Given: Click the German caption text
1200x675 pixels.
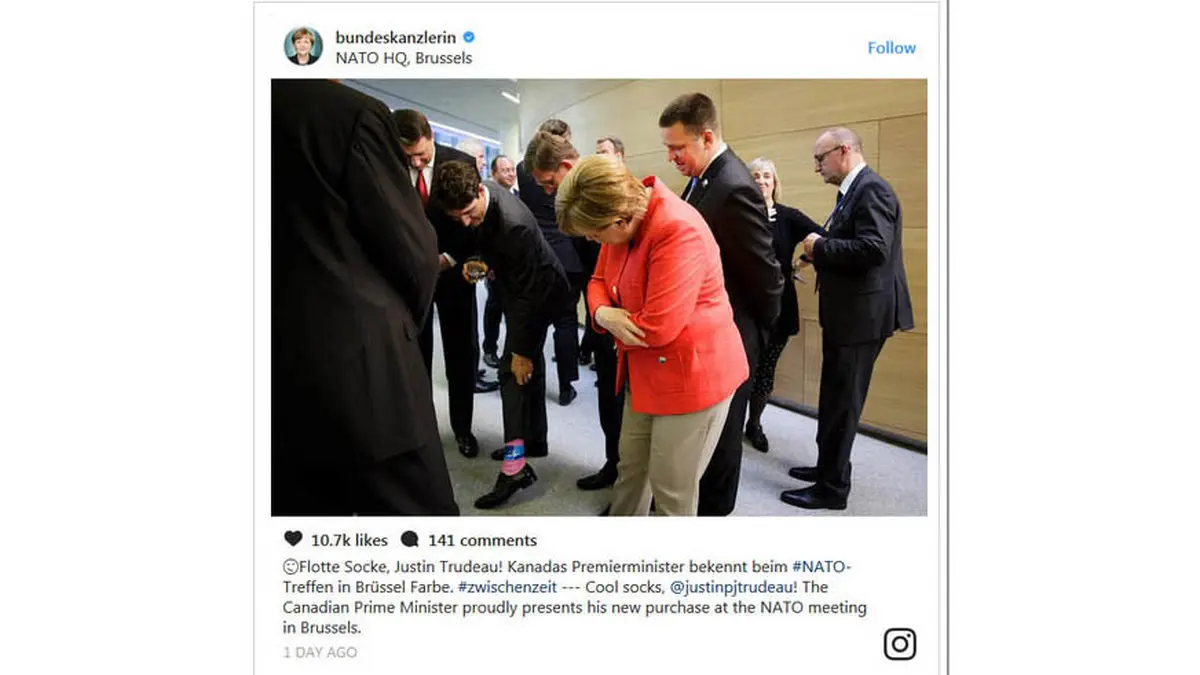Looking at the screenshot, I should 567,576.
